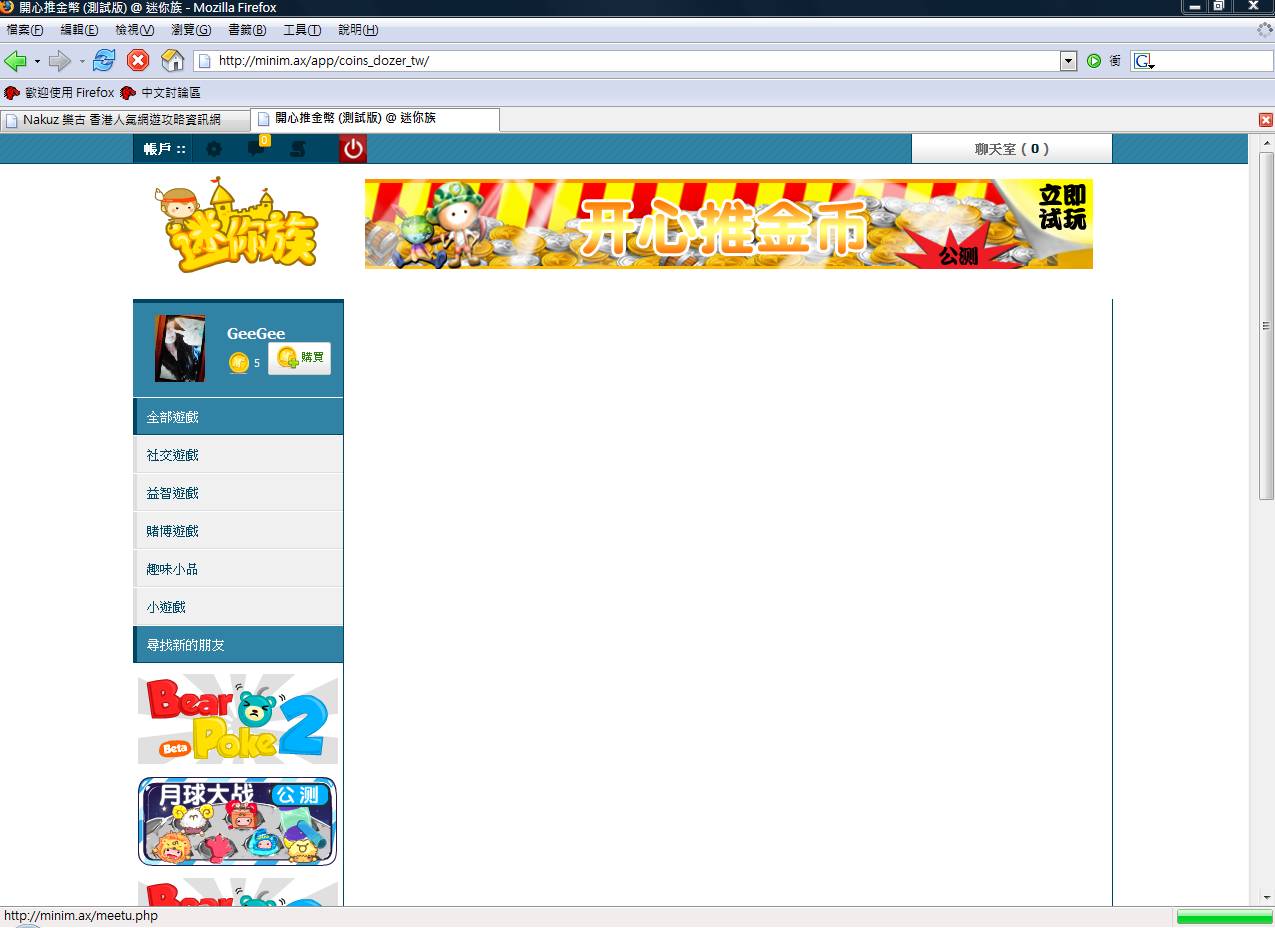Click the scrollbar up arrow
The width and height of the screenshot is (1275, 928).
pos(1266,141)
